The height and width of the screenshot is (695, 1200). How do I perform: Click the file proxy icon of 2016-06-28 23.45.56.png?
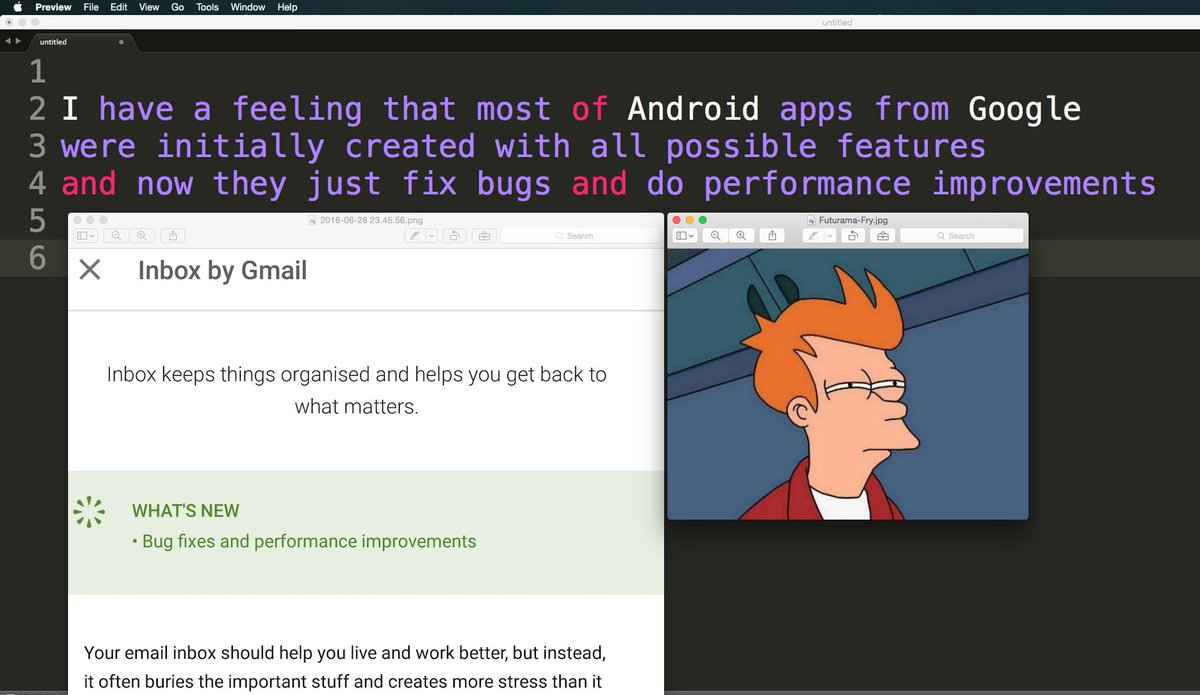click(x=312, y=220)
